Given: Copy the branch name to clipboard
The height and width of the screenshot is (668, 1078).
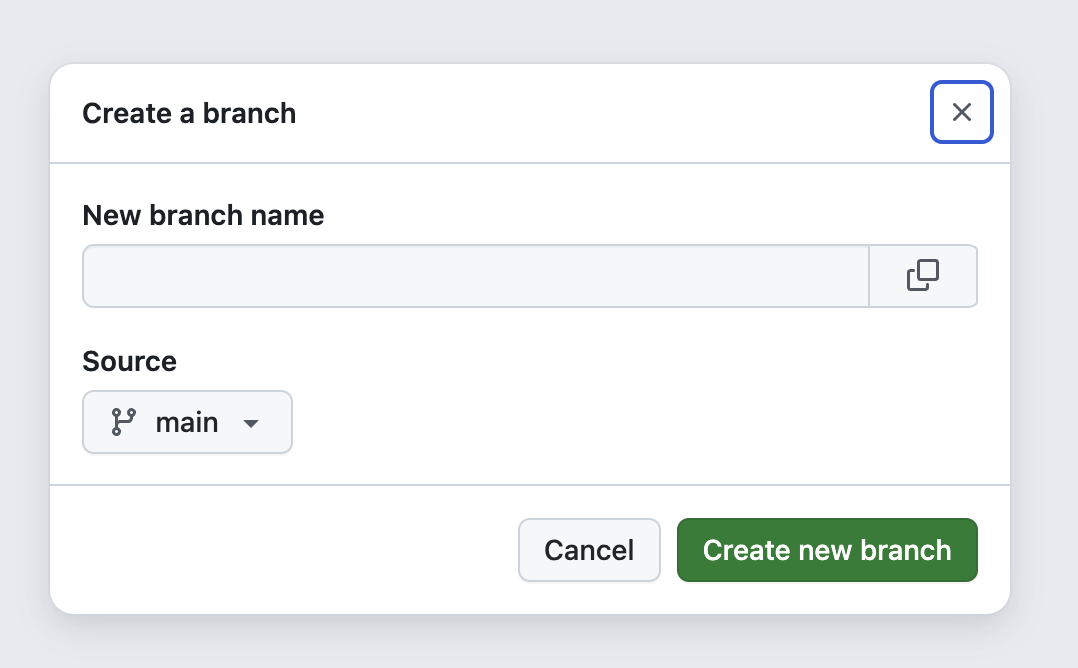Looking at the screenshot, I should tap(923, 276).
